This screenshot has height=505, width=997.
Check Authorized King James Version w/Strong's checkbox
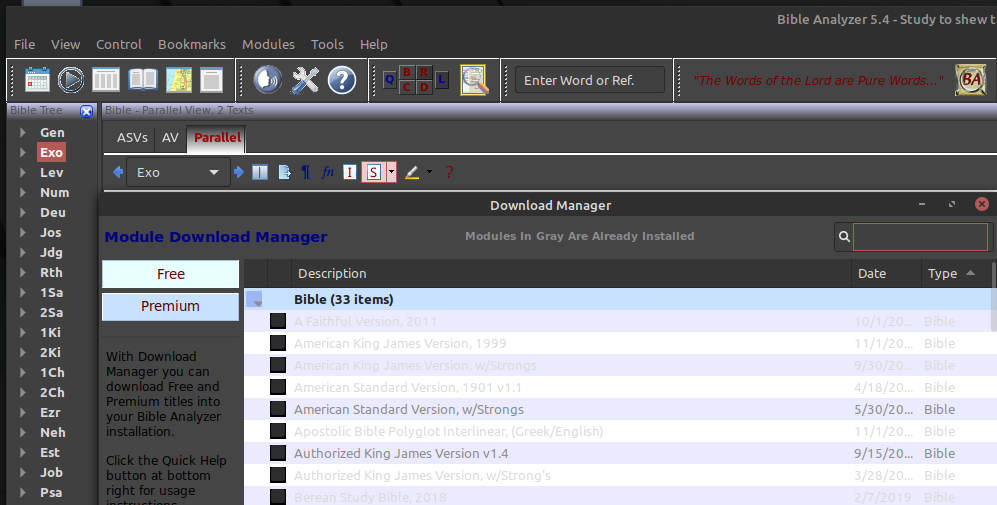pyautogui.click(x=278, y=475)
